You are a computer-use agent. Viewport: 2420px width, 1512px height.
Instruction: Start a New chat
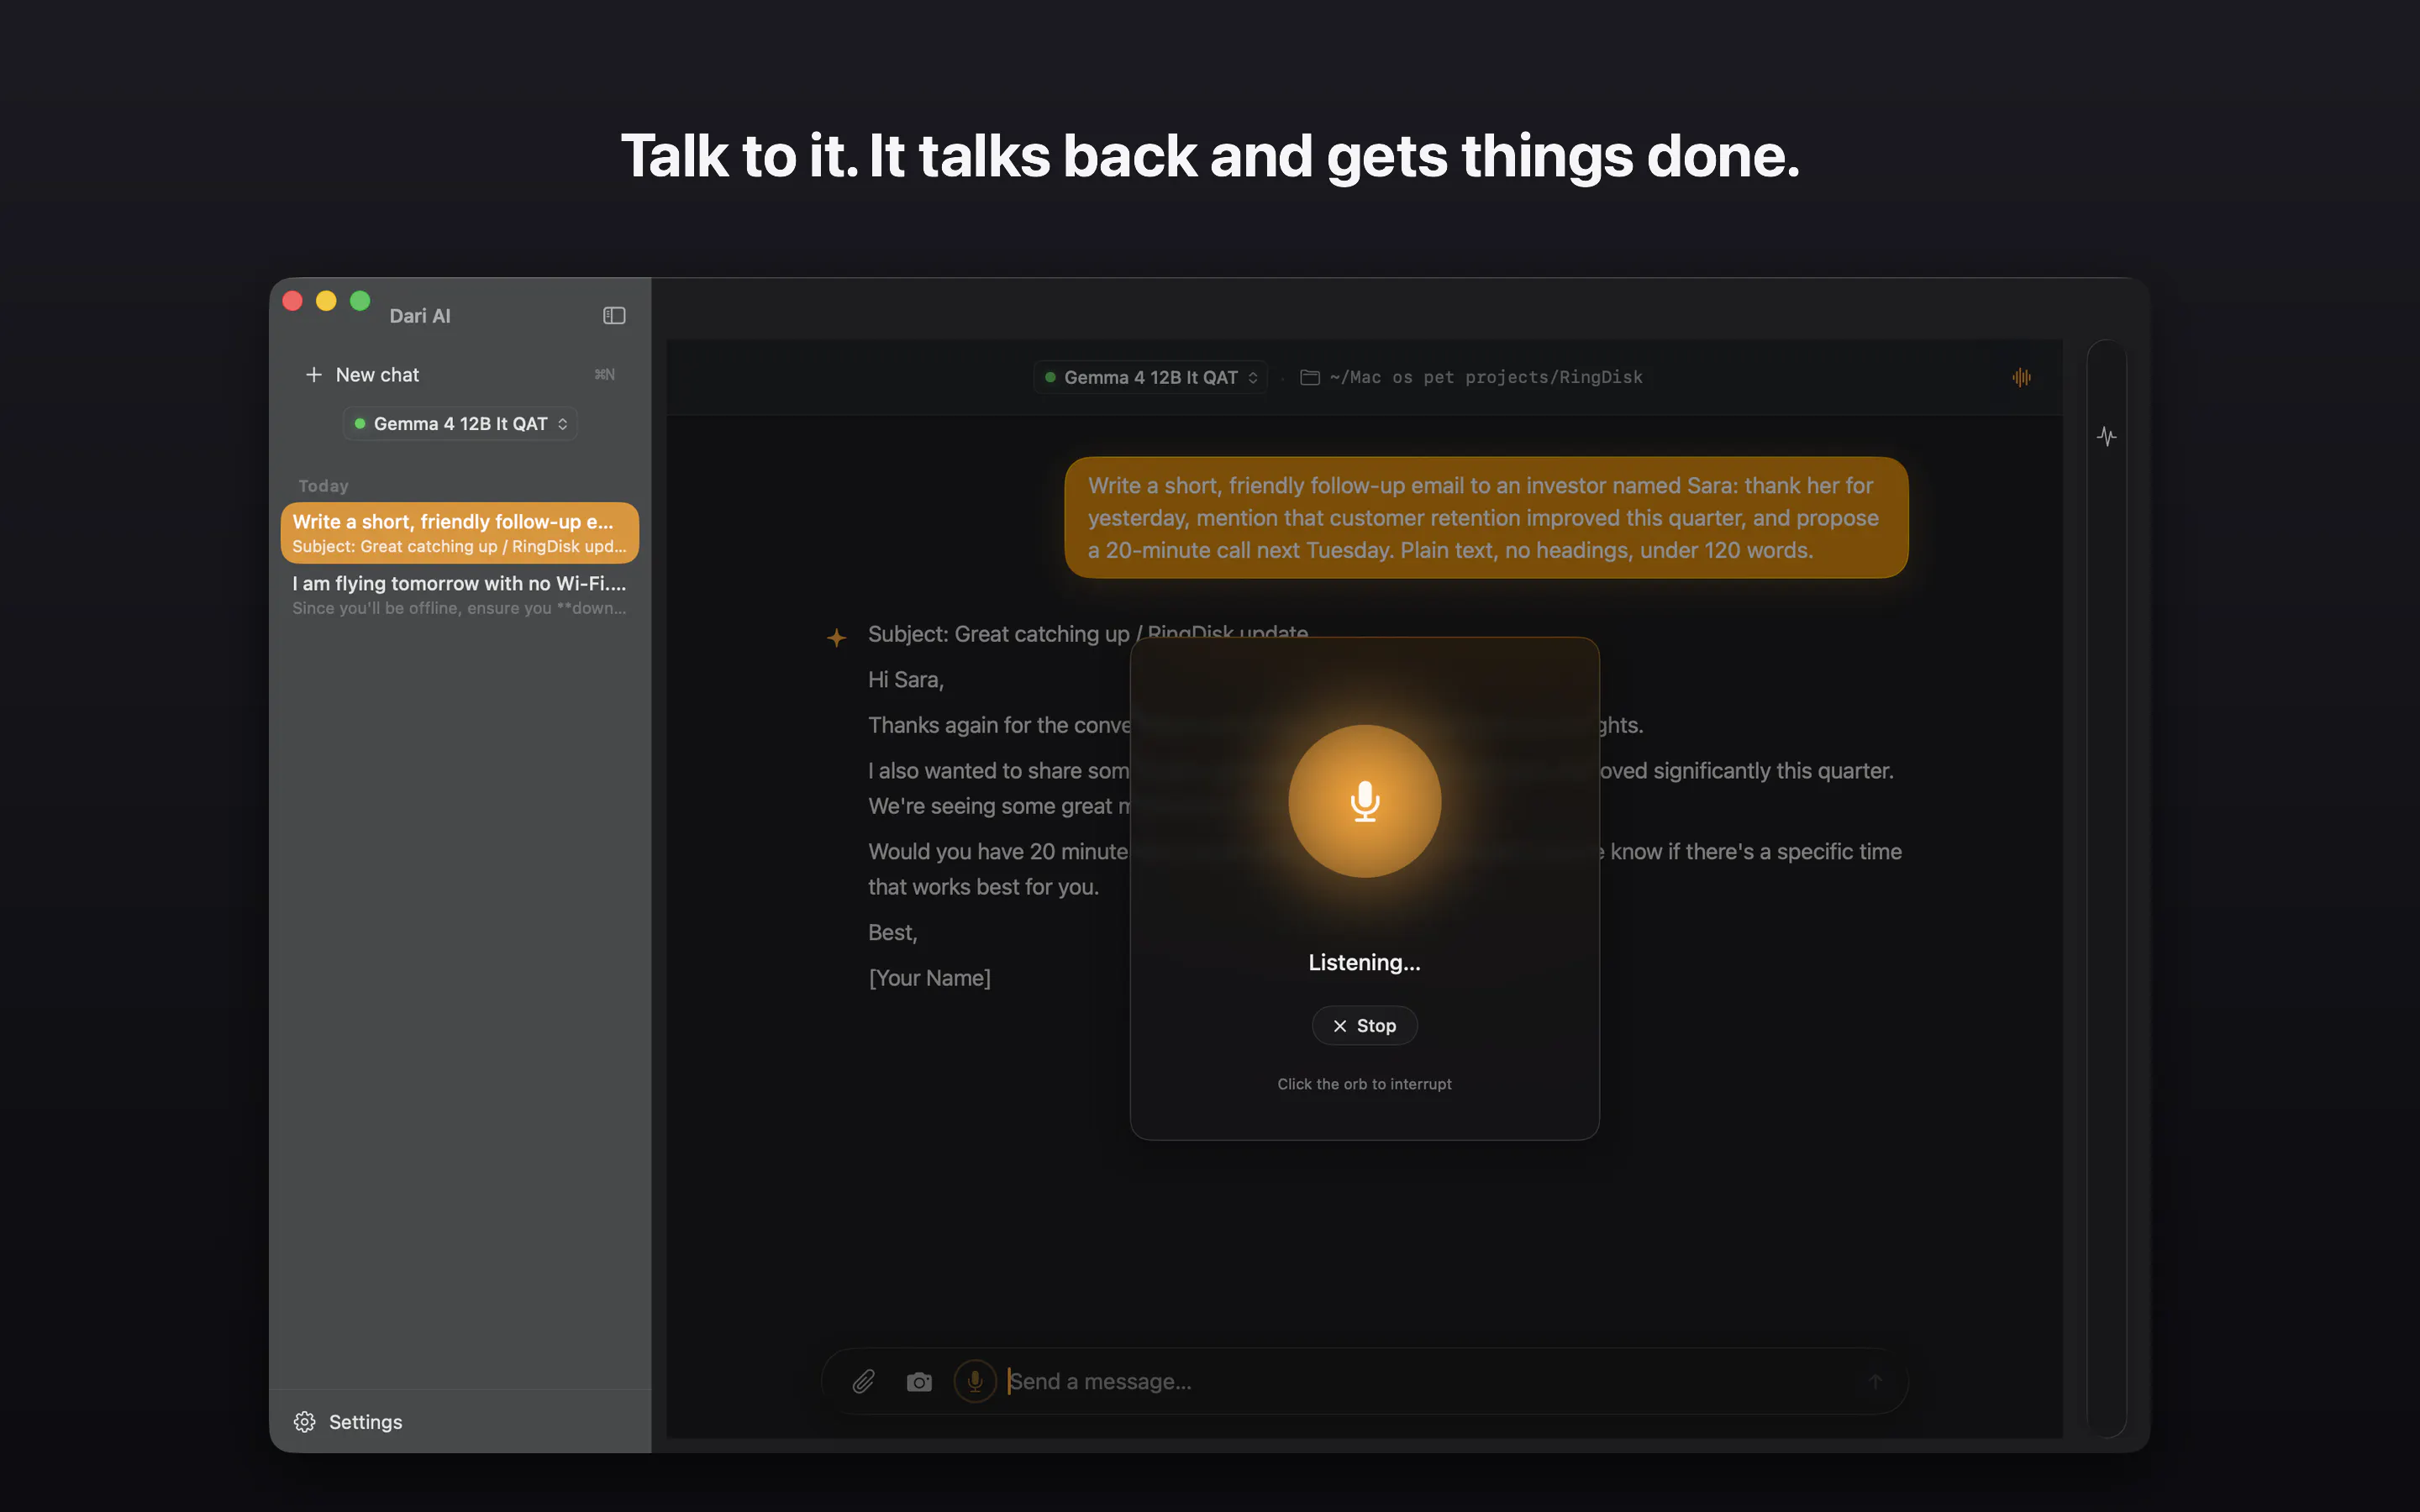[460, 375]
